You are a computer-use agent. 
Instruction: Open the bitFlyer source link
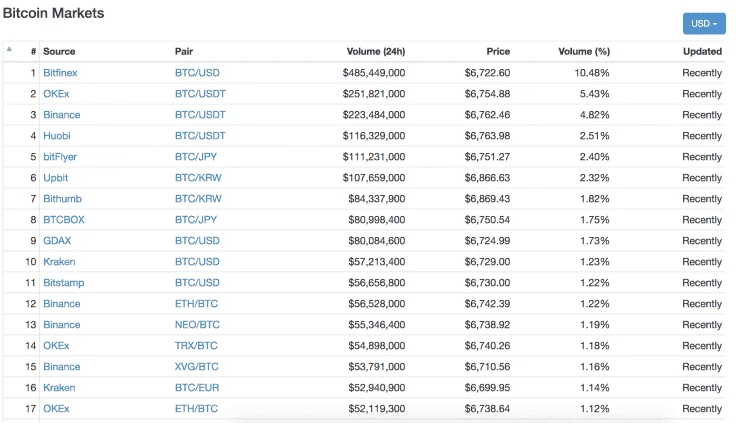pyautogui.click(x=60, y=157)
